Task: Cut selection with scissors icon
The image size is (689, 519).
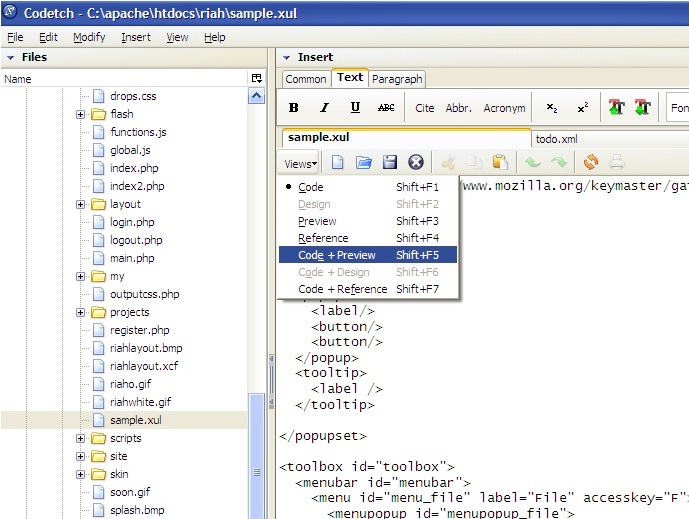Action: point(448,163)
